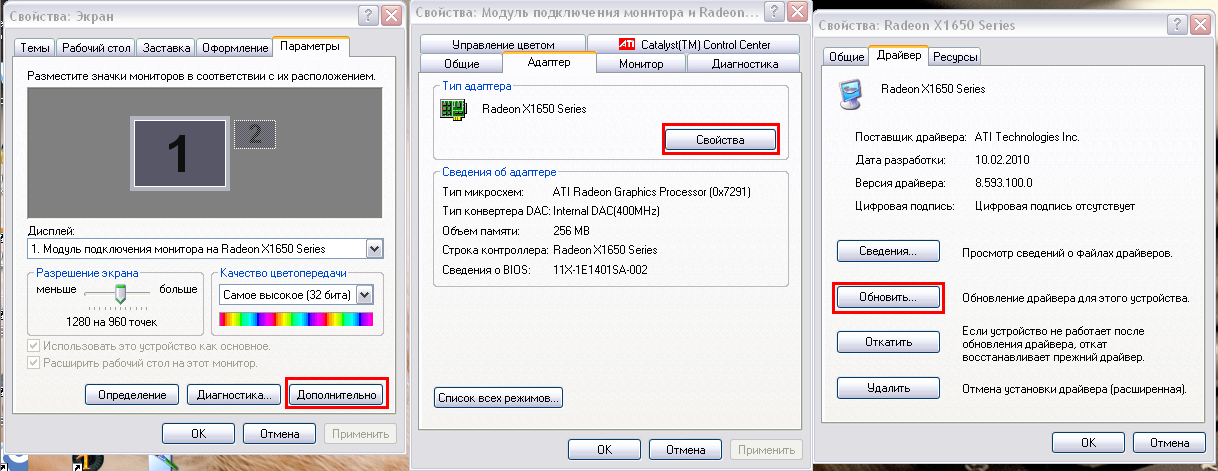Select monitor 2 thumbnail
This screenshot has width=1218, height=471.
[254, 136]
